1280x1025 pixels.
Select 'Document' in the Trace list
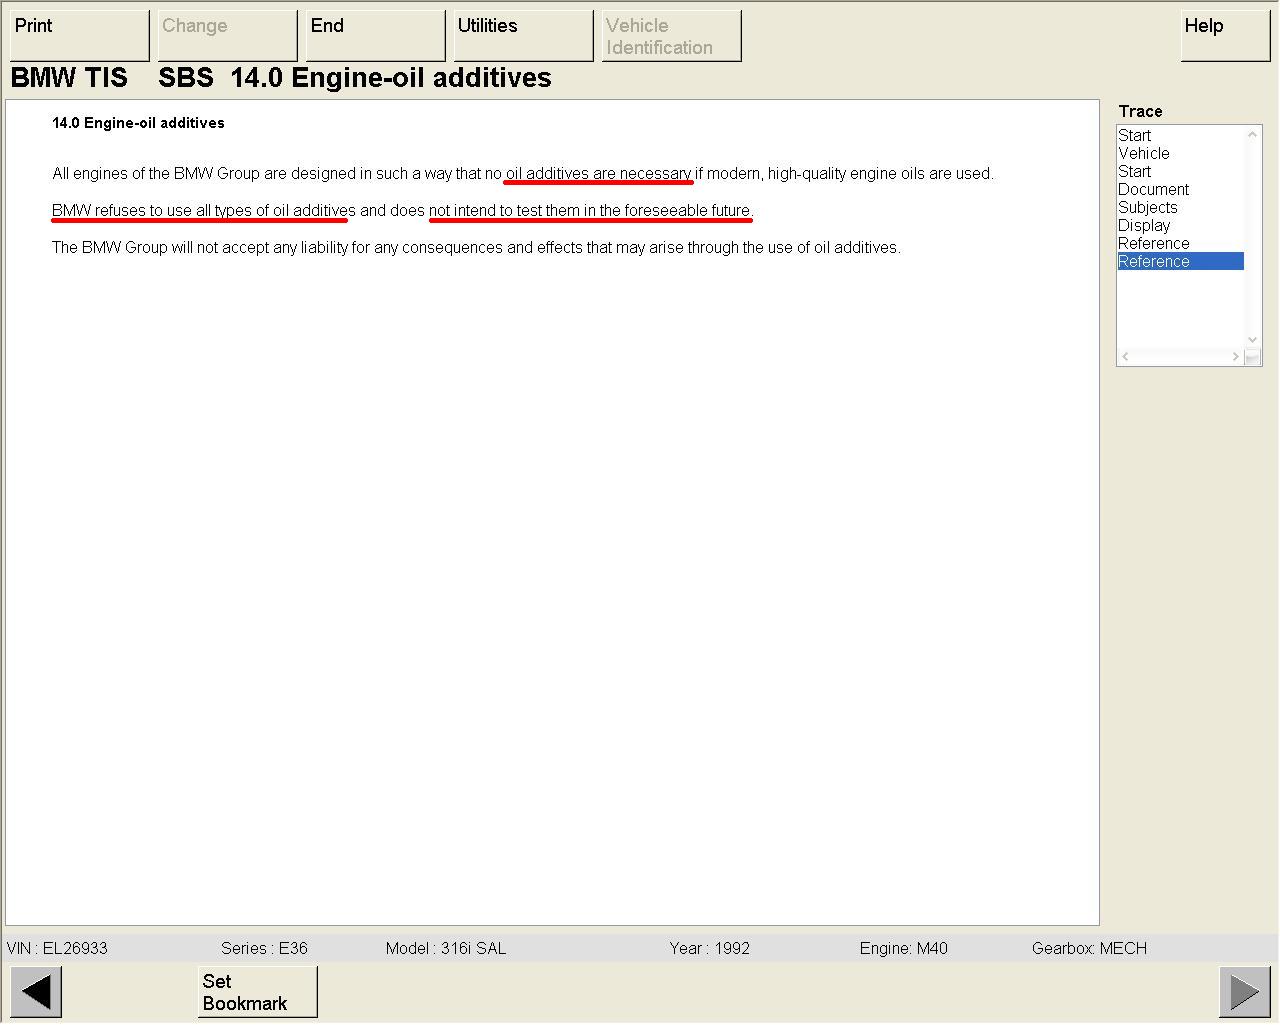click(1180, 189)
